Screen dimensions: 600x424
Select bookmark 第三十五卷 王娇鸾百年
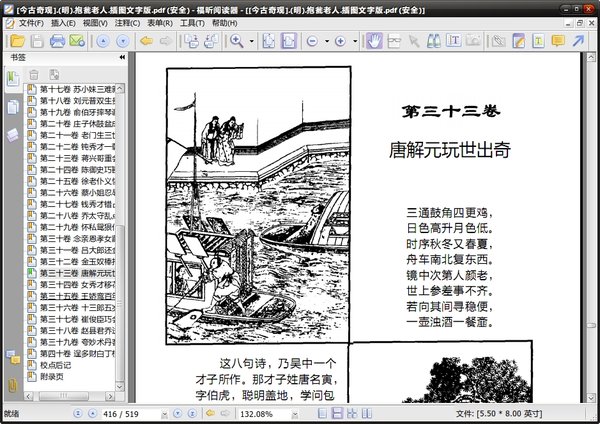click(77, 296)
